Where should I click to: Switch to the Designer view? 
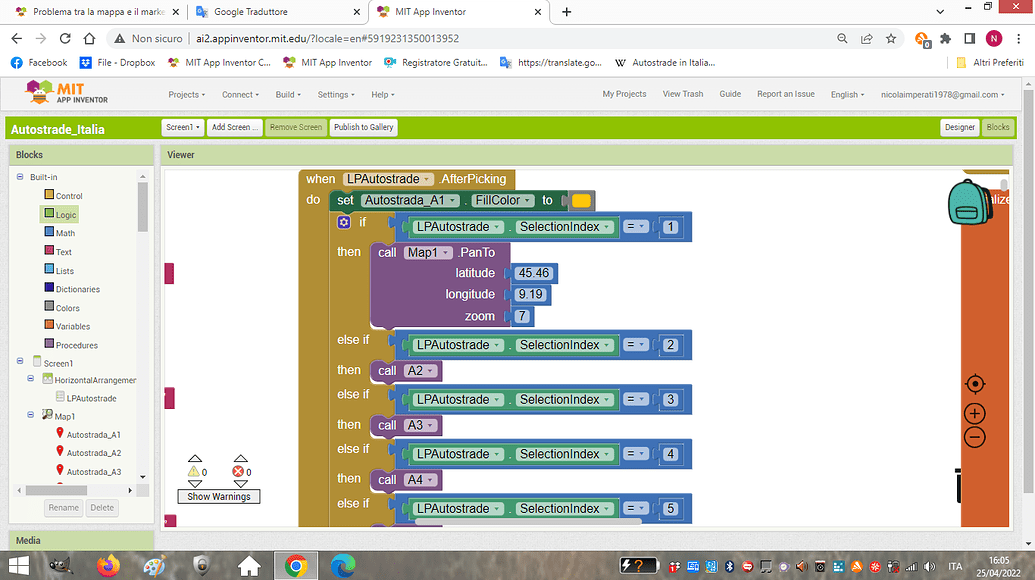[x=959, y=128]
